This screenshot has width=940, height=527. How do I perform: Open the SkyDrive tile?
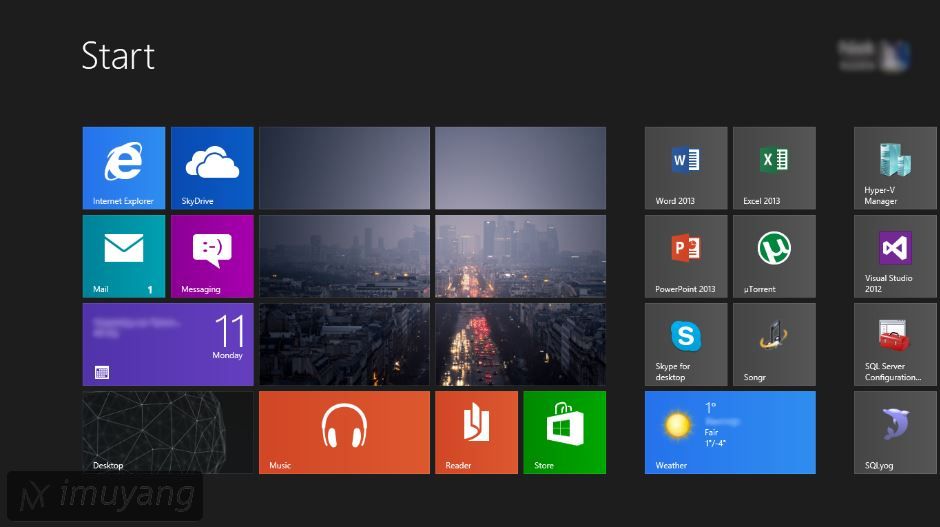(x=212, y=168)
